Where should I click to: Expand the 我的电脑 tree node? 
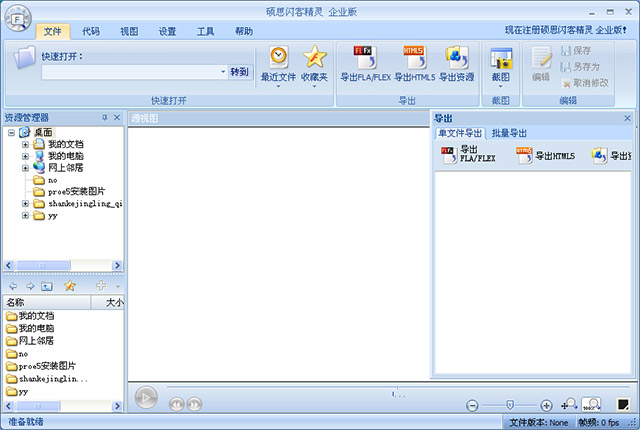[x=26, y=156]
